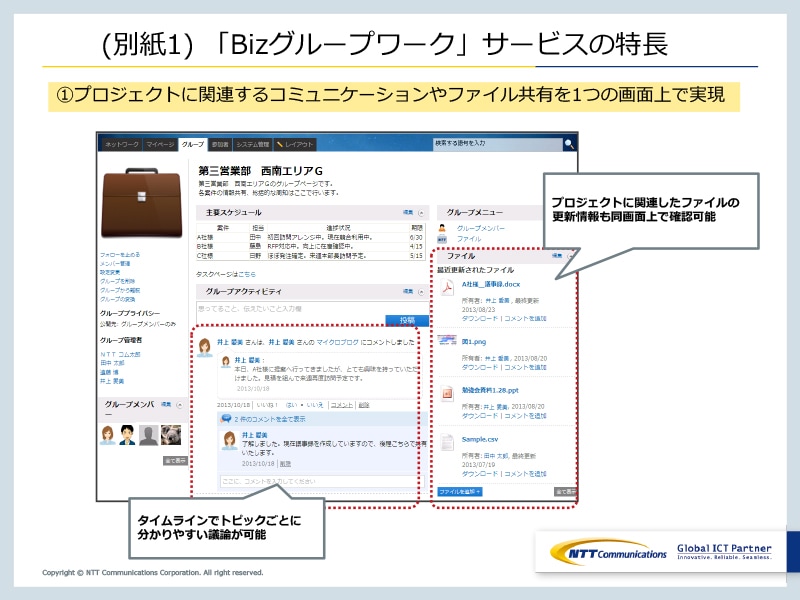Open NTT コム太郎 administrator link
Screen dimensions: 800x600
coord(120,354)
